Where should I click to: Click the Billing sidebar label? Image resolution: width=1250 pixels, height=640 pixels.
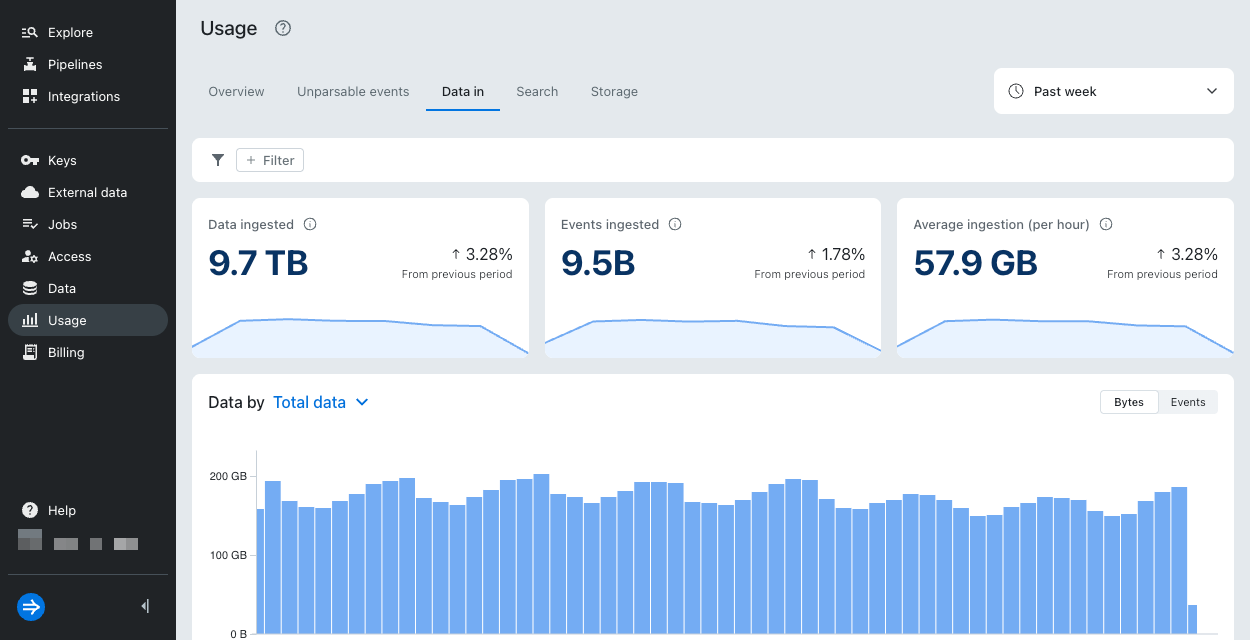(66, 352)
